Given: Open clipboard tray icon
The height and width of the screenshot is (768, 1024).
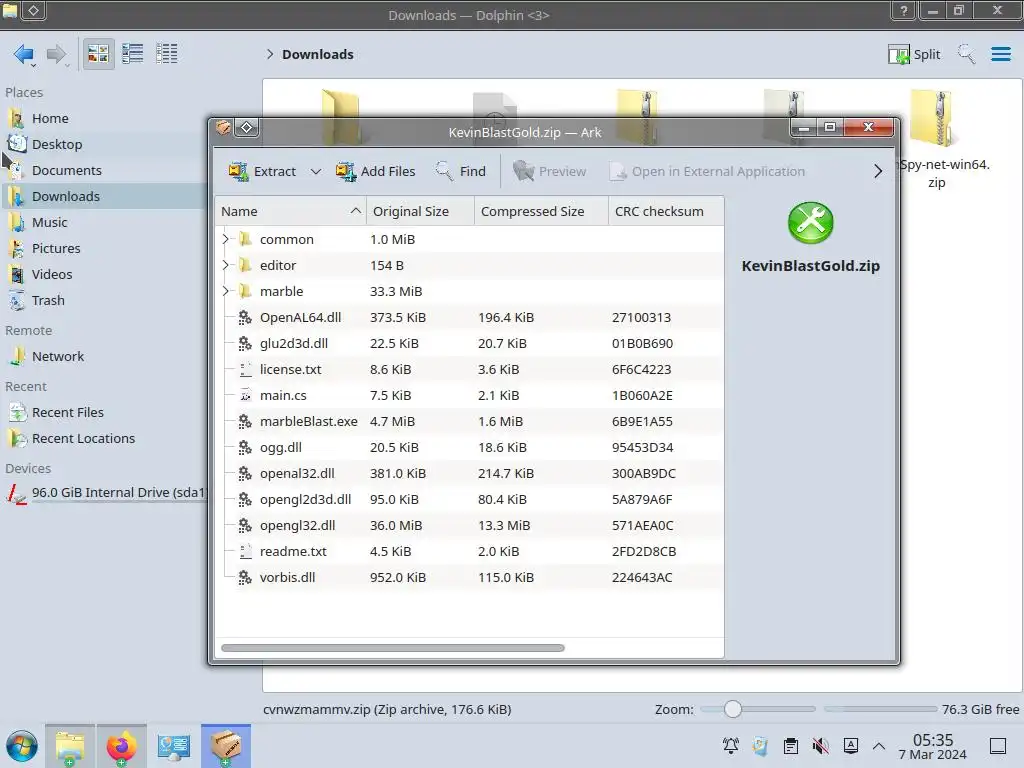Looking at the screenshot, I should (x=791, y=746).
